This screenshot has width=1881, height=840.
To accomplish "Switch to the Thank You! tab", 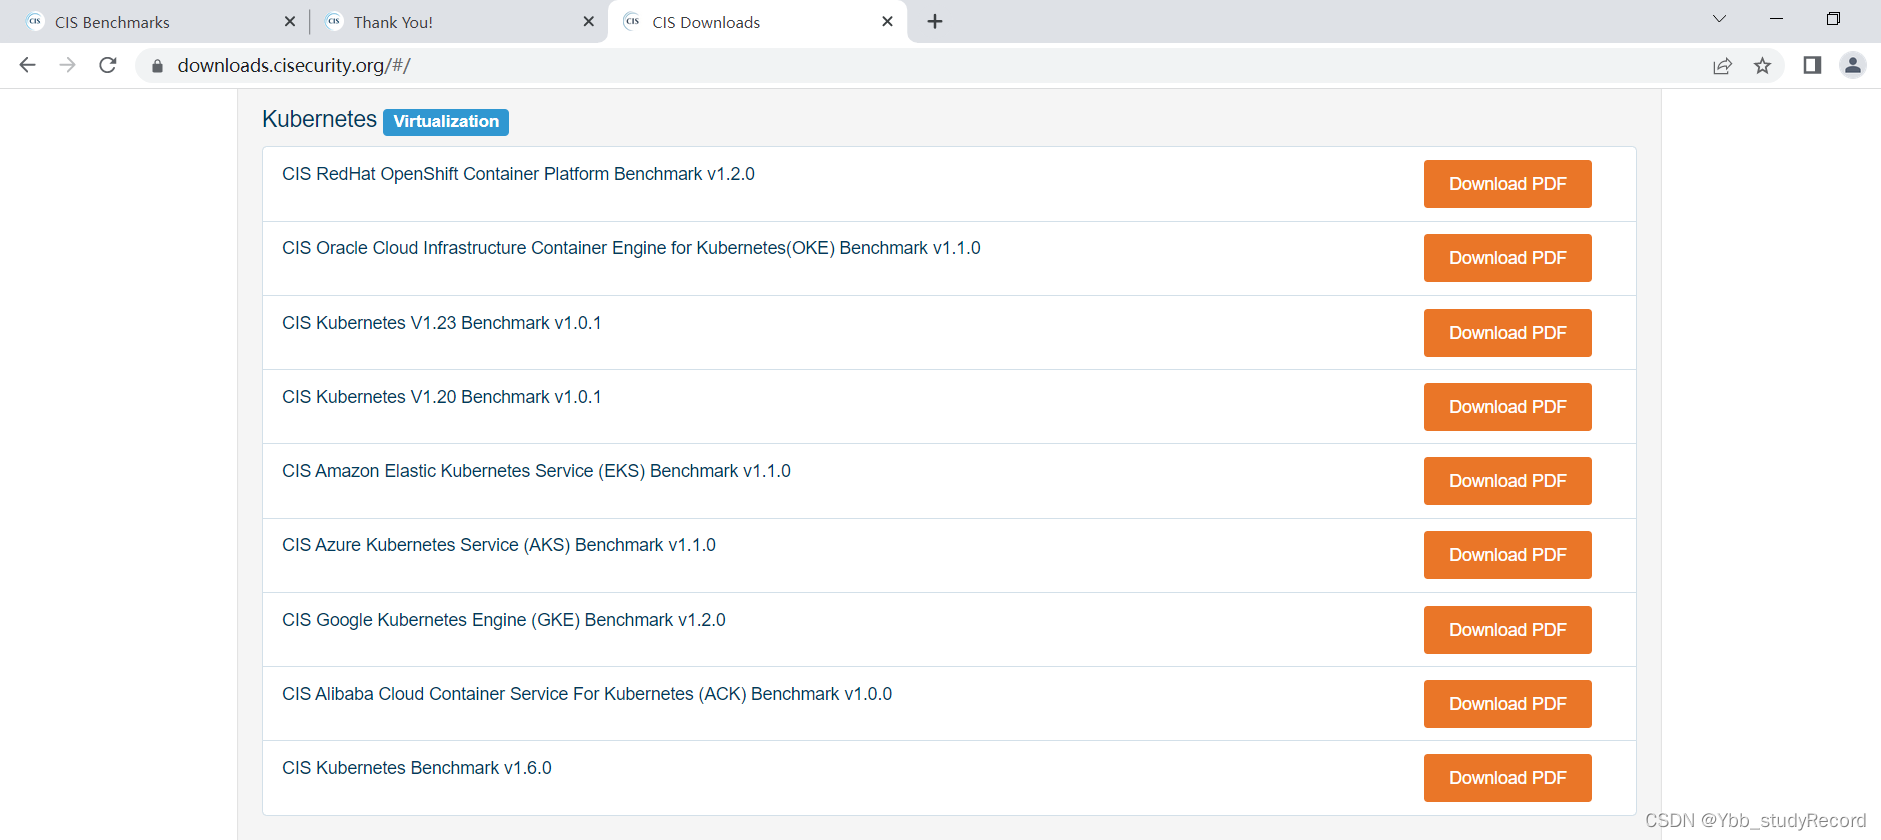I will coord(459,22).
